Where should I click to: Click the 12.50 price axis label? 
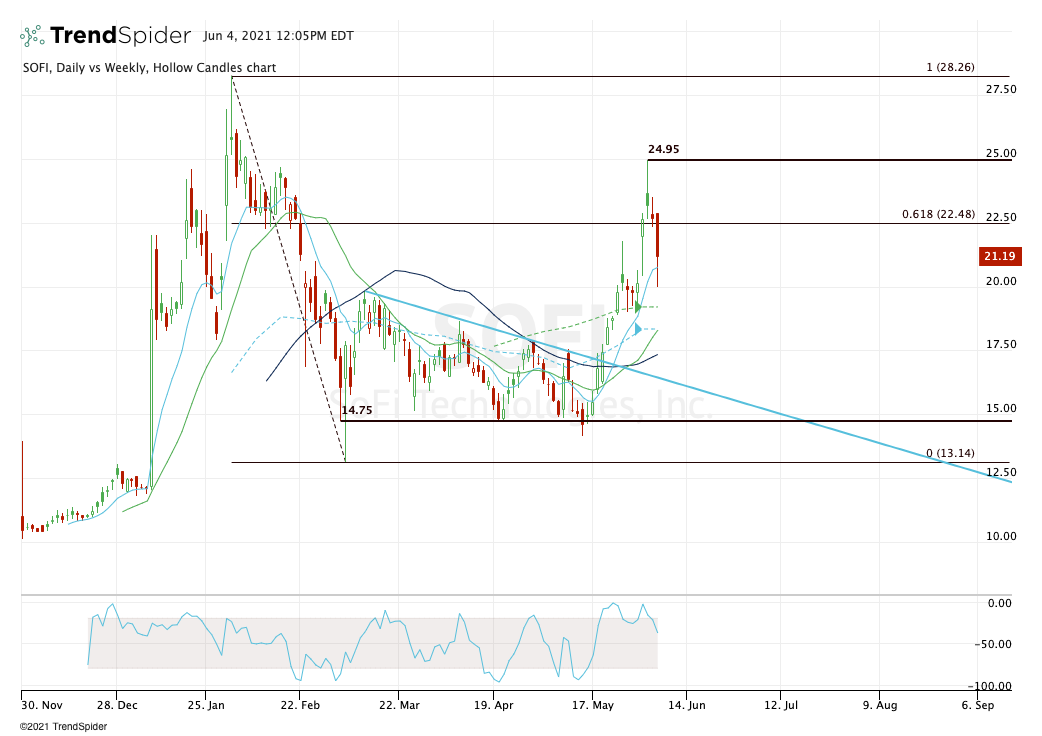tap(1001, 472)
